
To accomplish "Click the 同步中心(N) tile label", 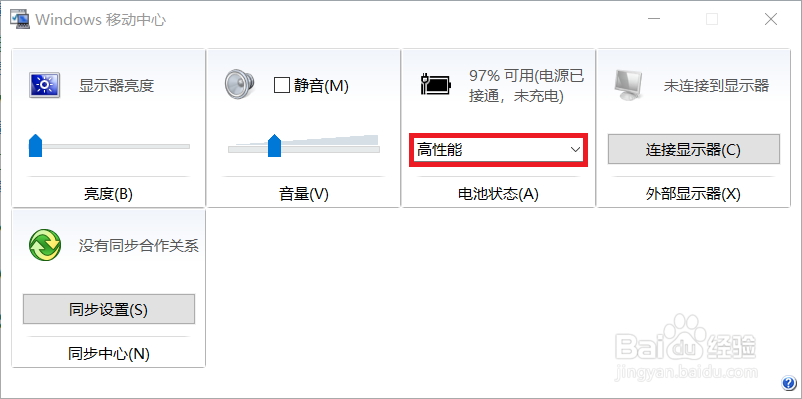I will point(108,353).
